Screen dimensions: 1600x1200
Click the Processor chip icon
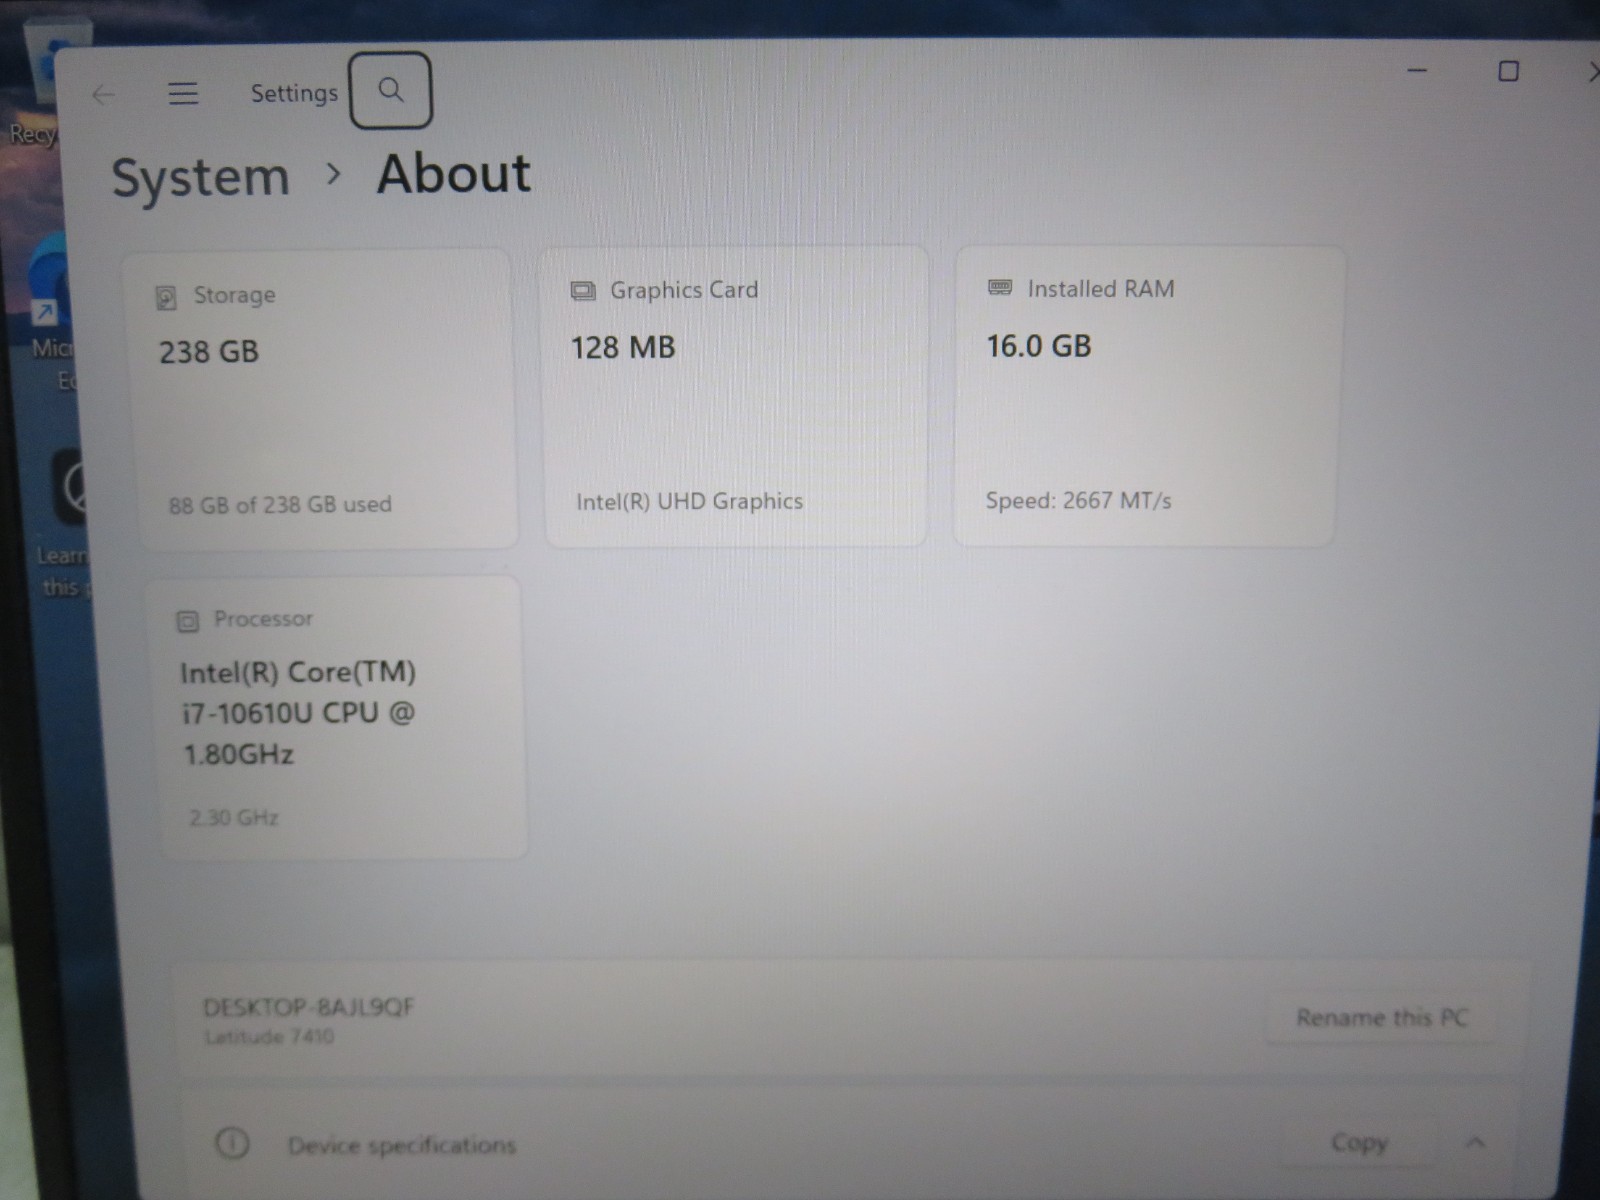pos(188,621)
